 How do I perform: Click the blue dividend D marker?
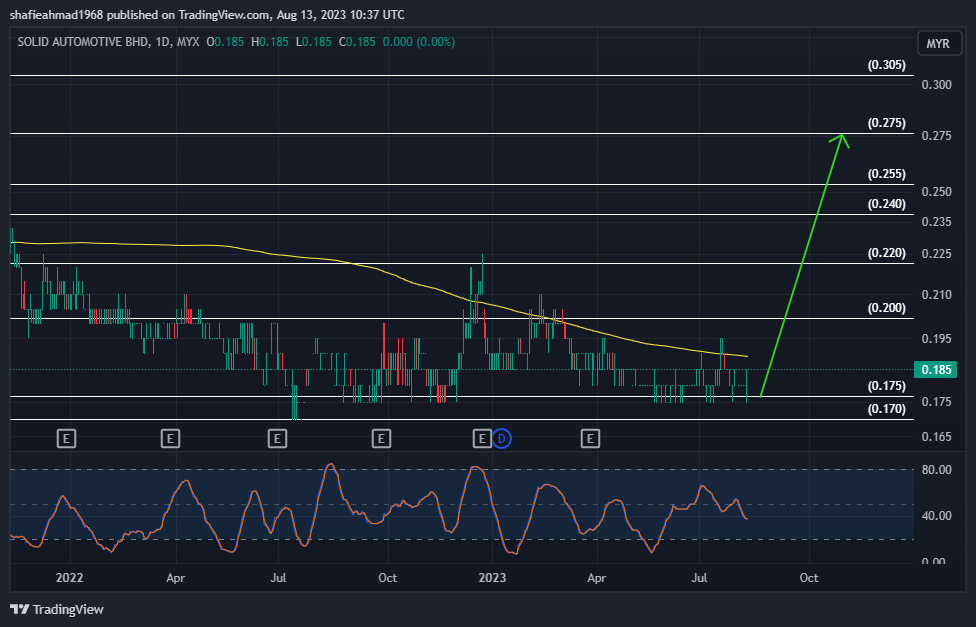point(502,439)
